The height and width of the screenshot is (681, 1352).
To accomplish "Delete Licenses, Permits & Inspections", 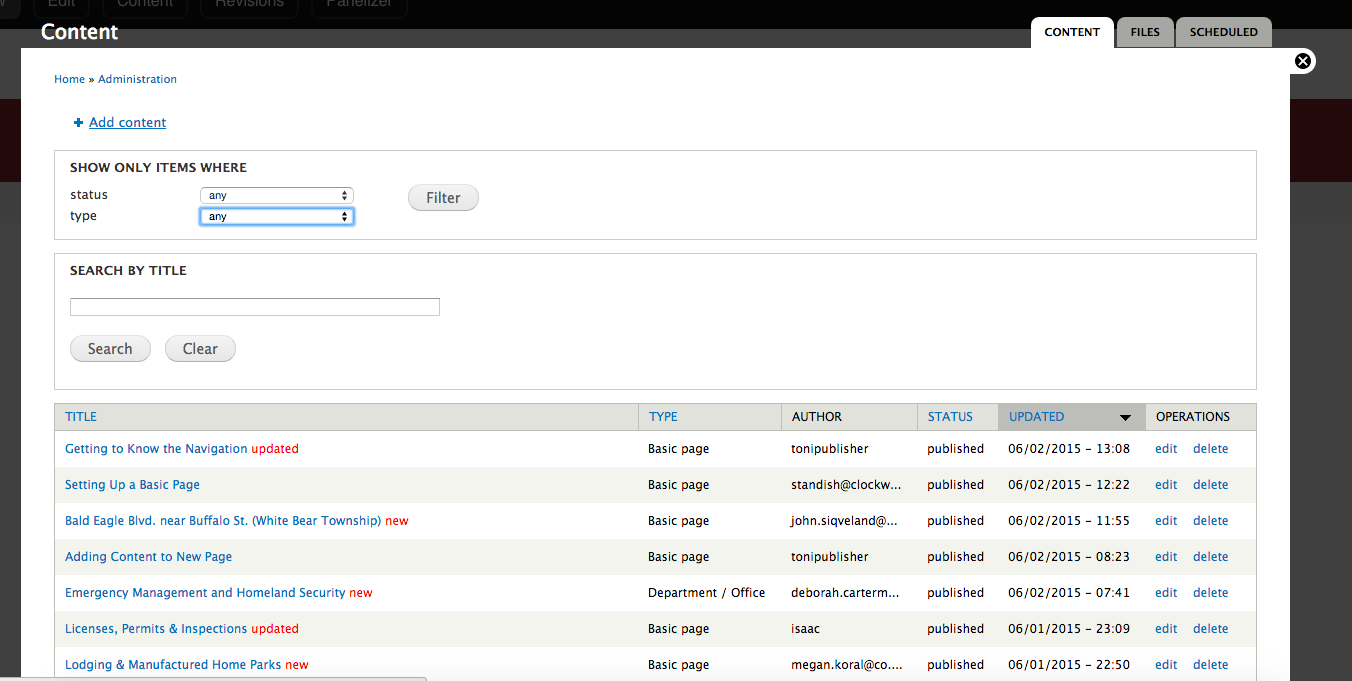I will click(1210, 629).
